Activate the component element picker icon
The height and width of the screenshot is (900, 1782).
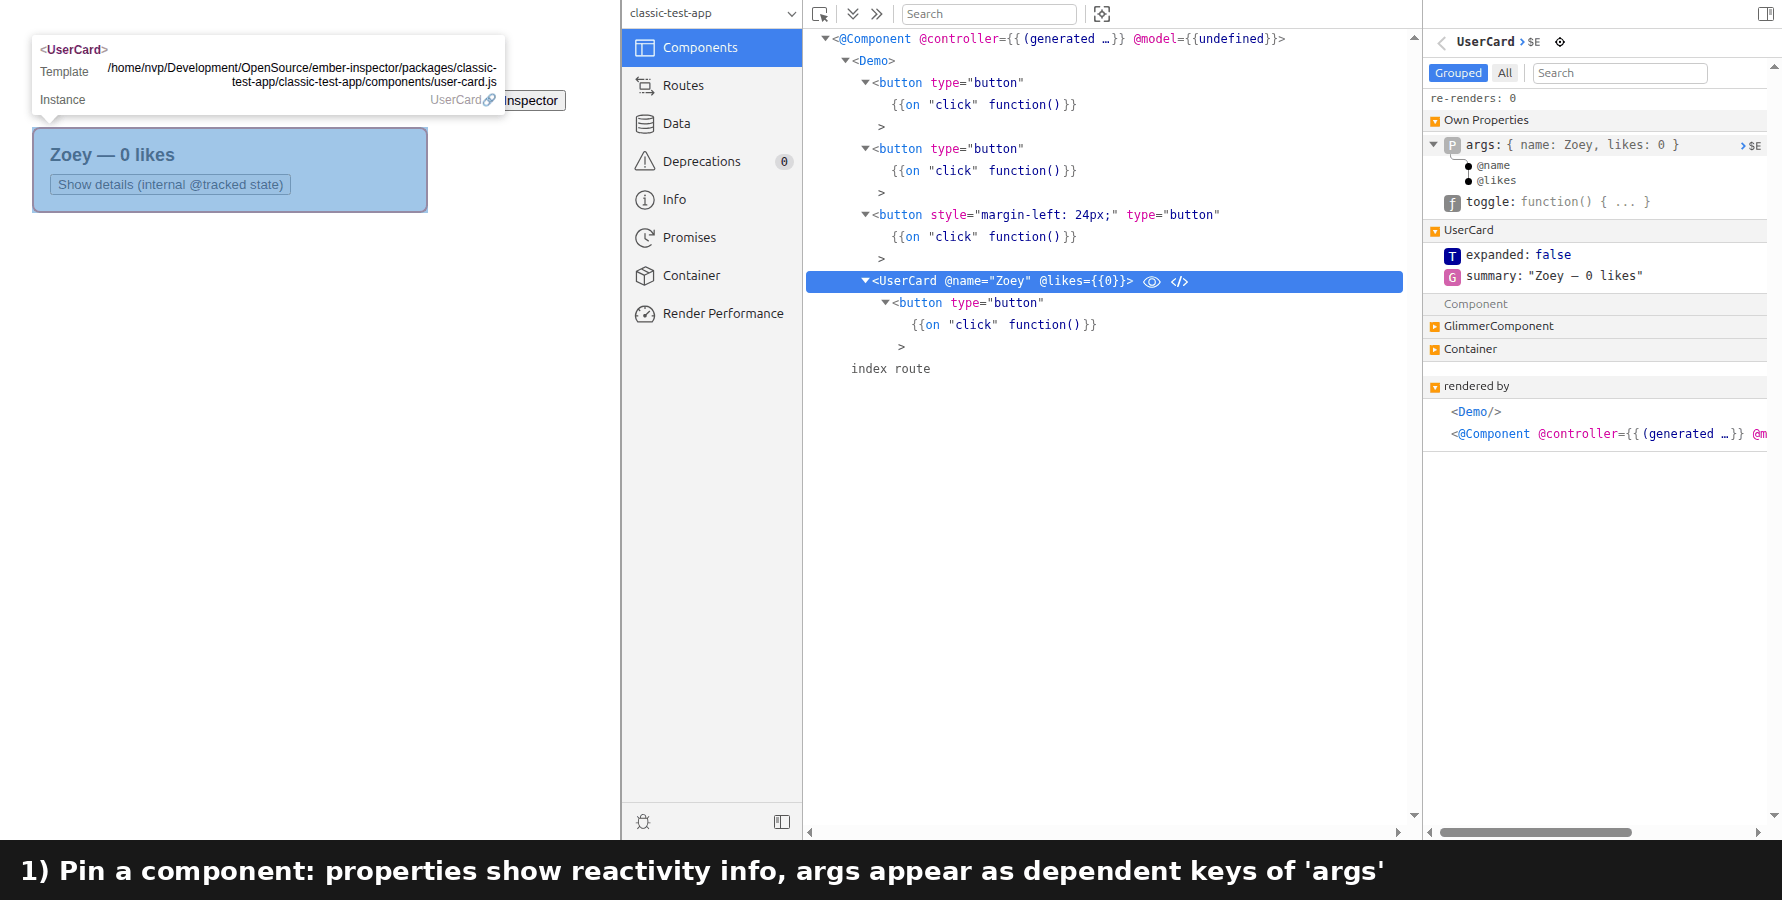[x=820, y=14]
